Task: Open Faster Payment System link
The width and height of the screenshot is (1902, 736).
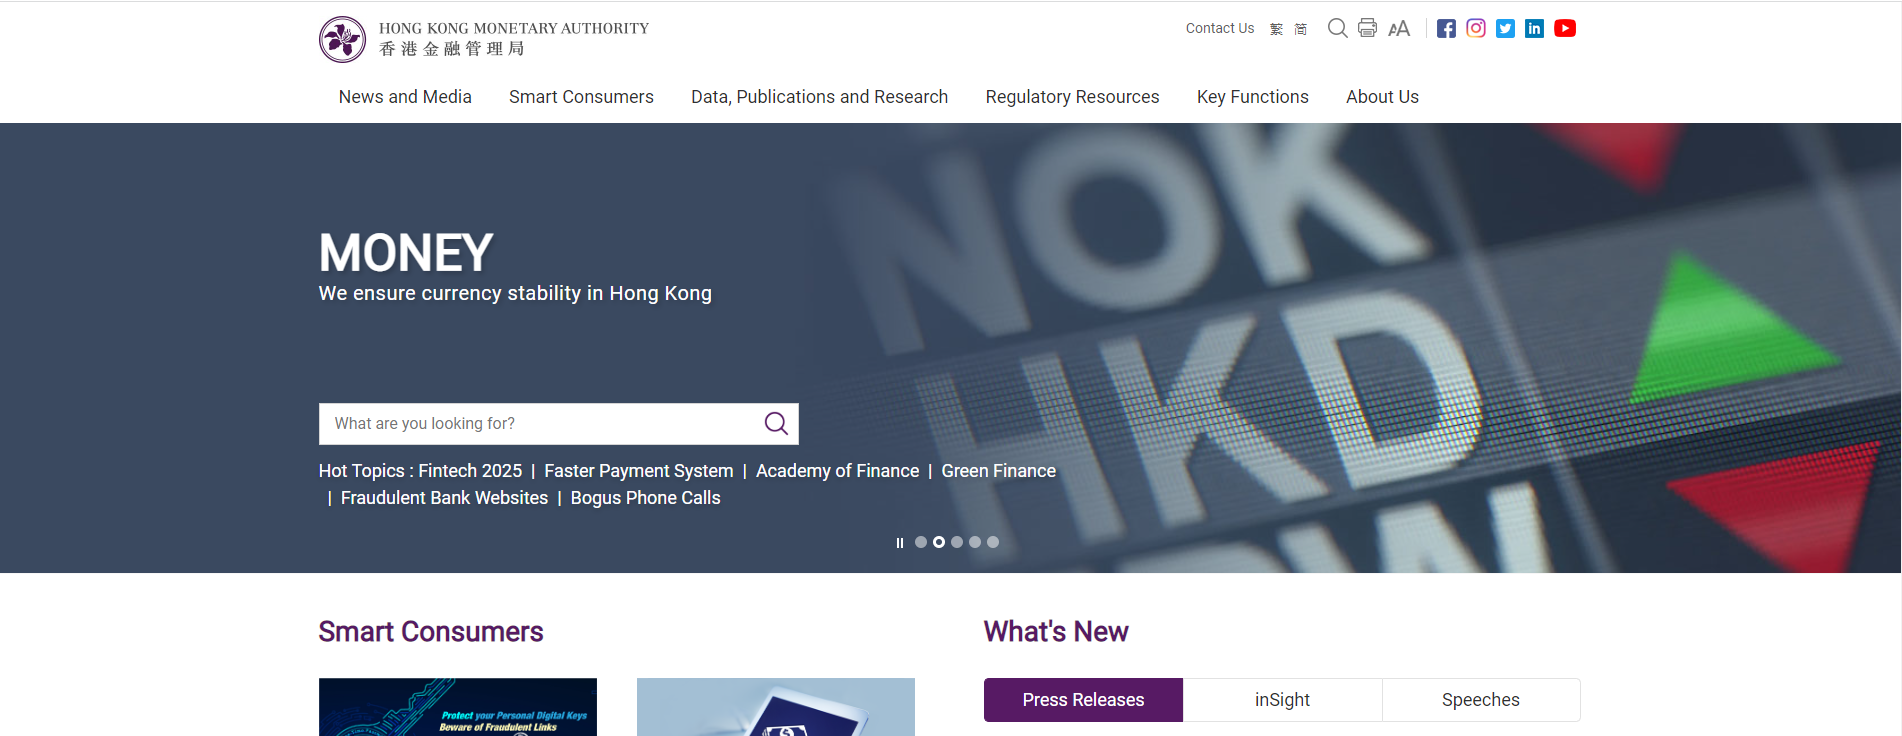Action: (x=638, y=471)
